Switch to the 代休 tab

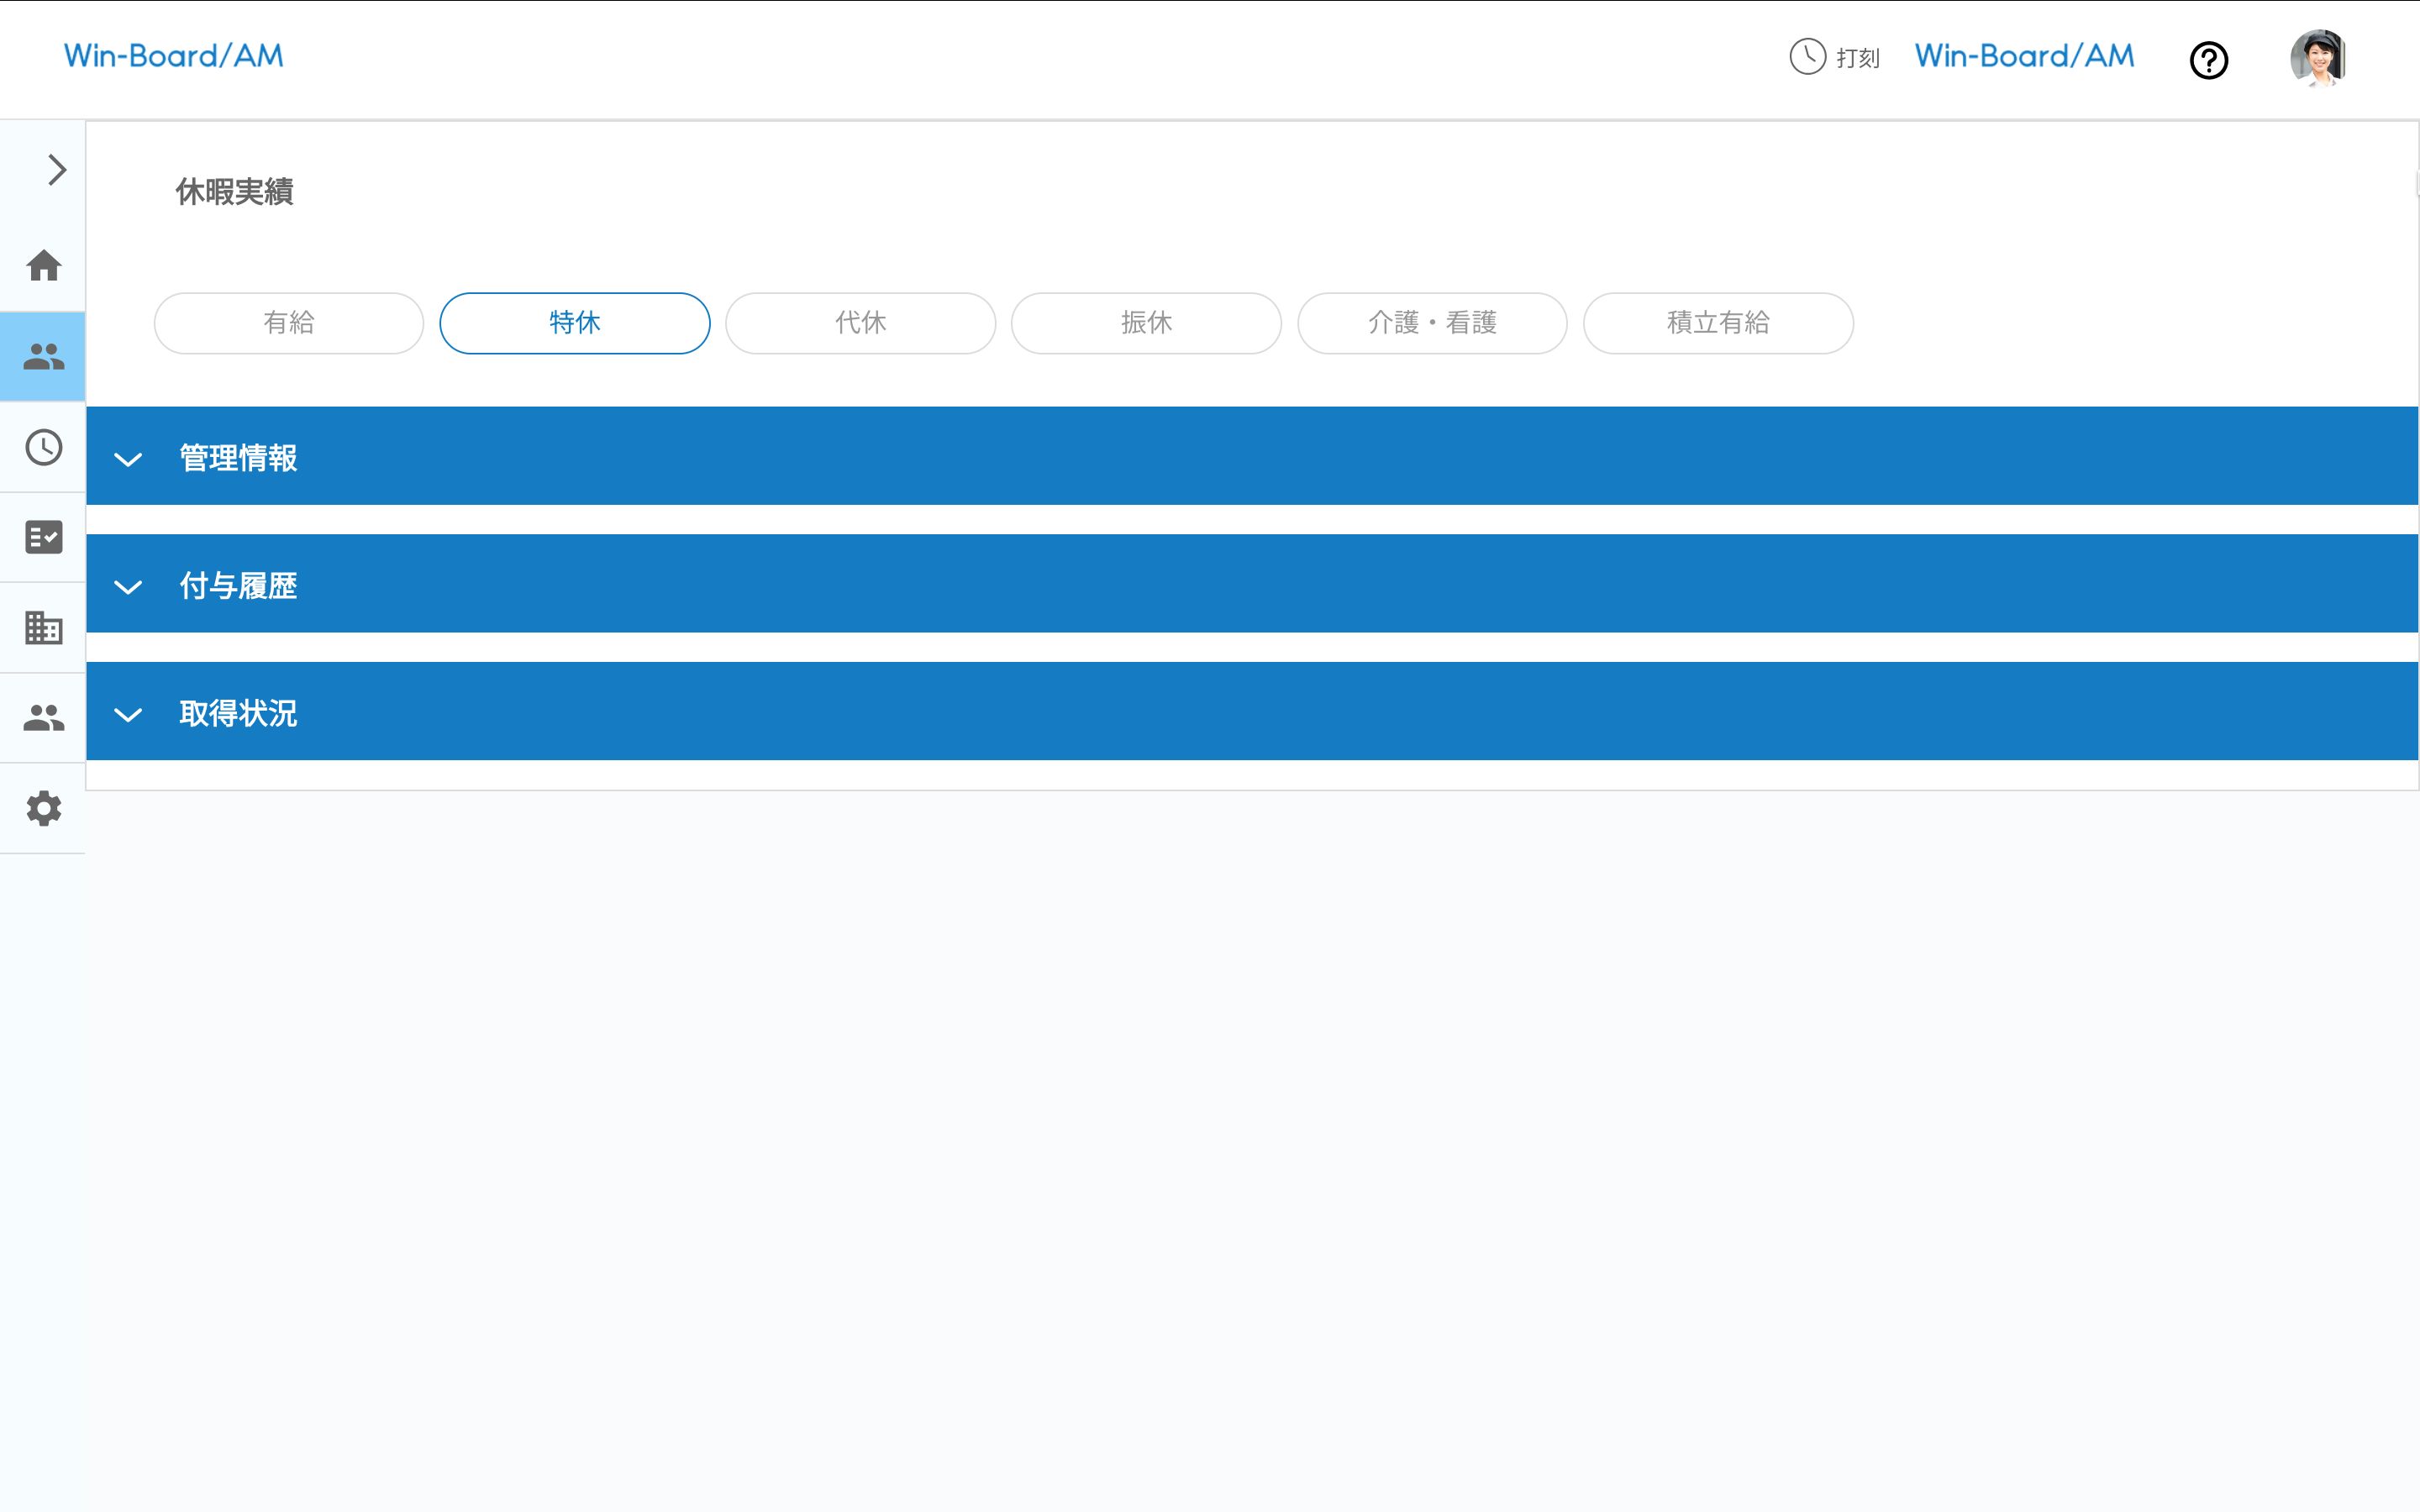(x=860, y=323)
